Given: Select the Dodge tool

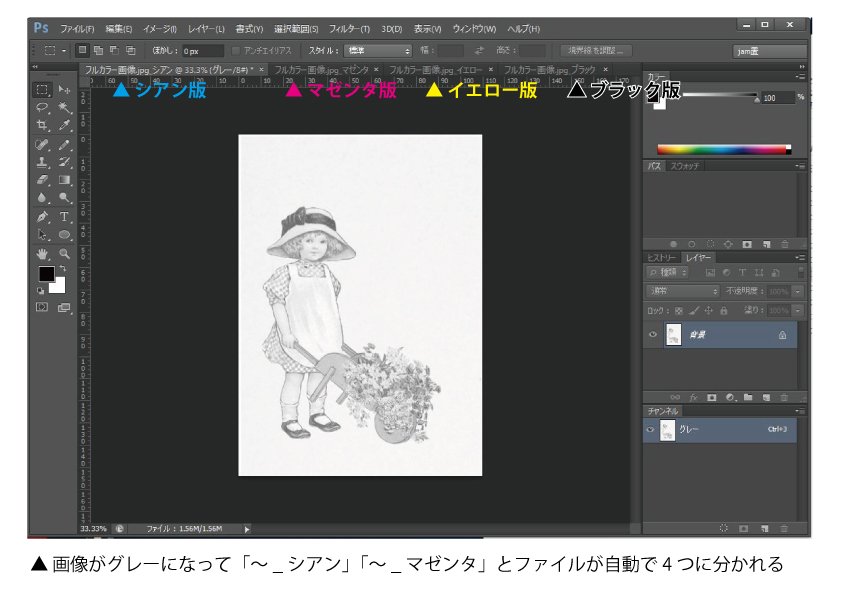Looking at the screenshot, I should point(64,198).
